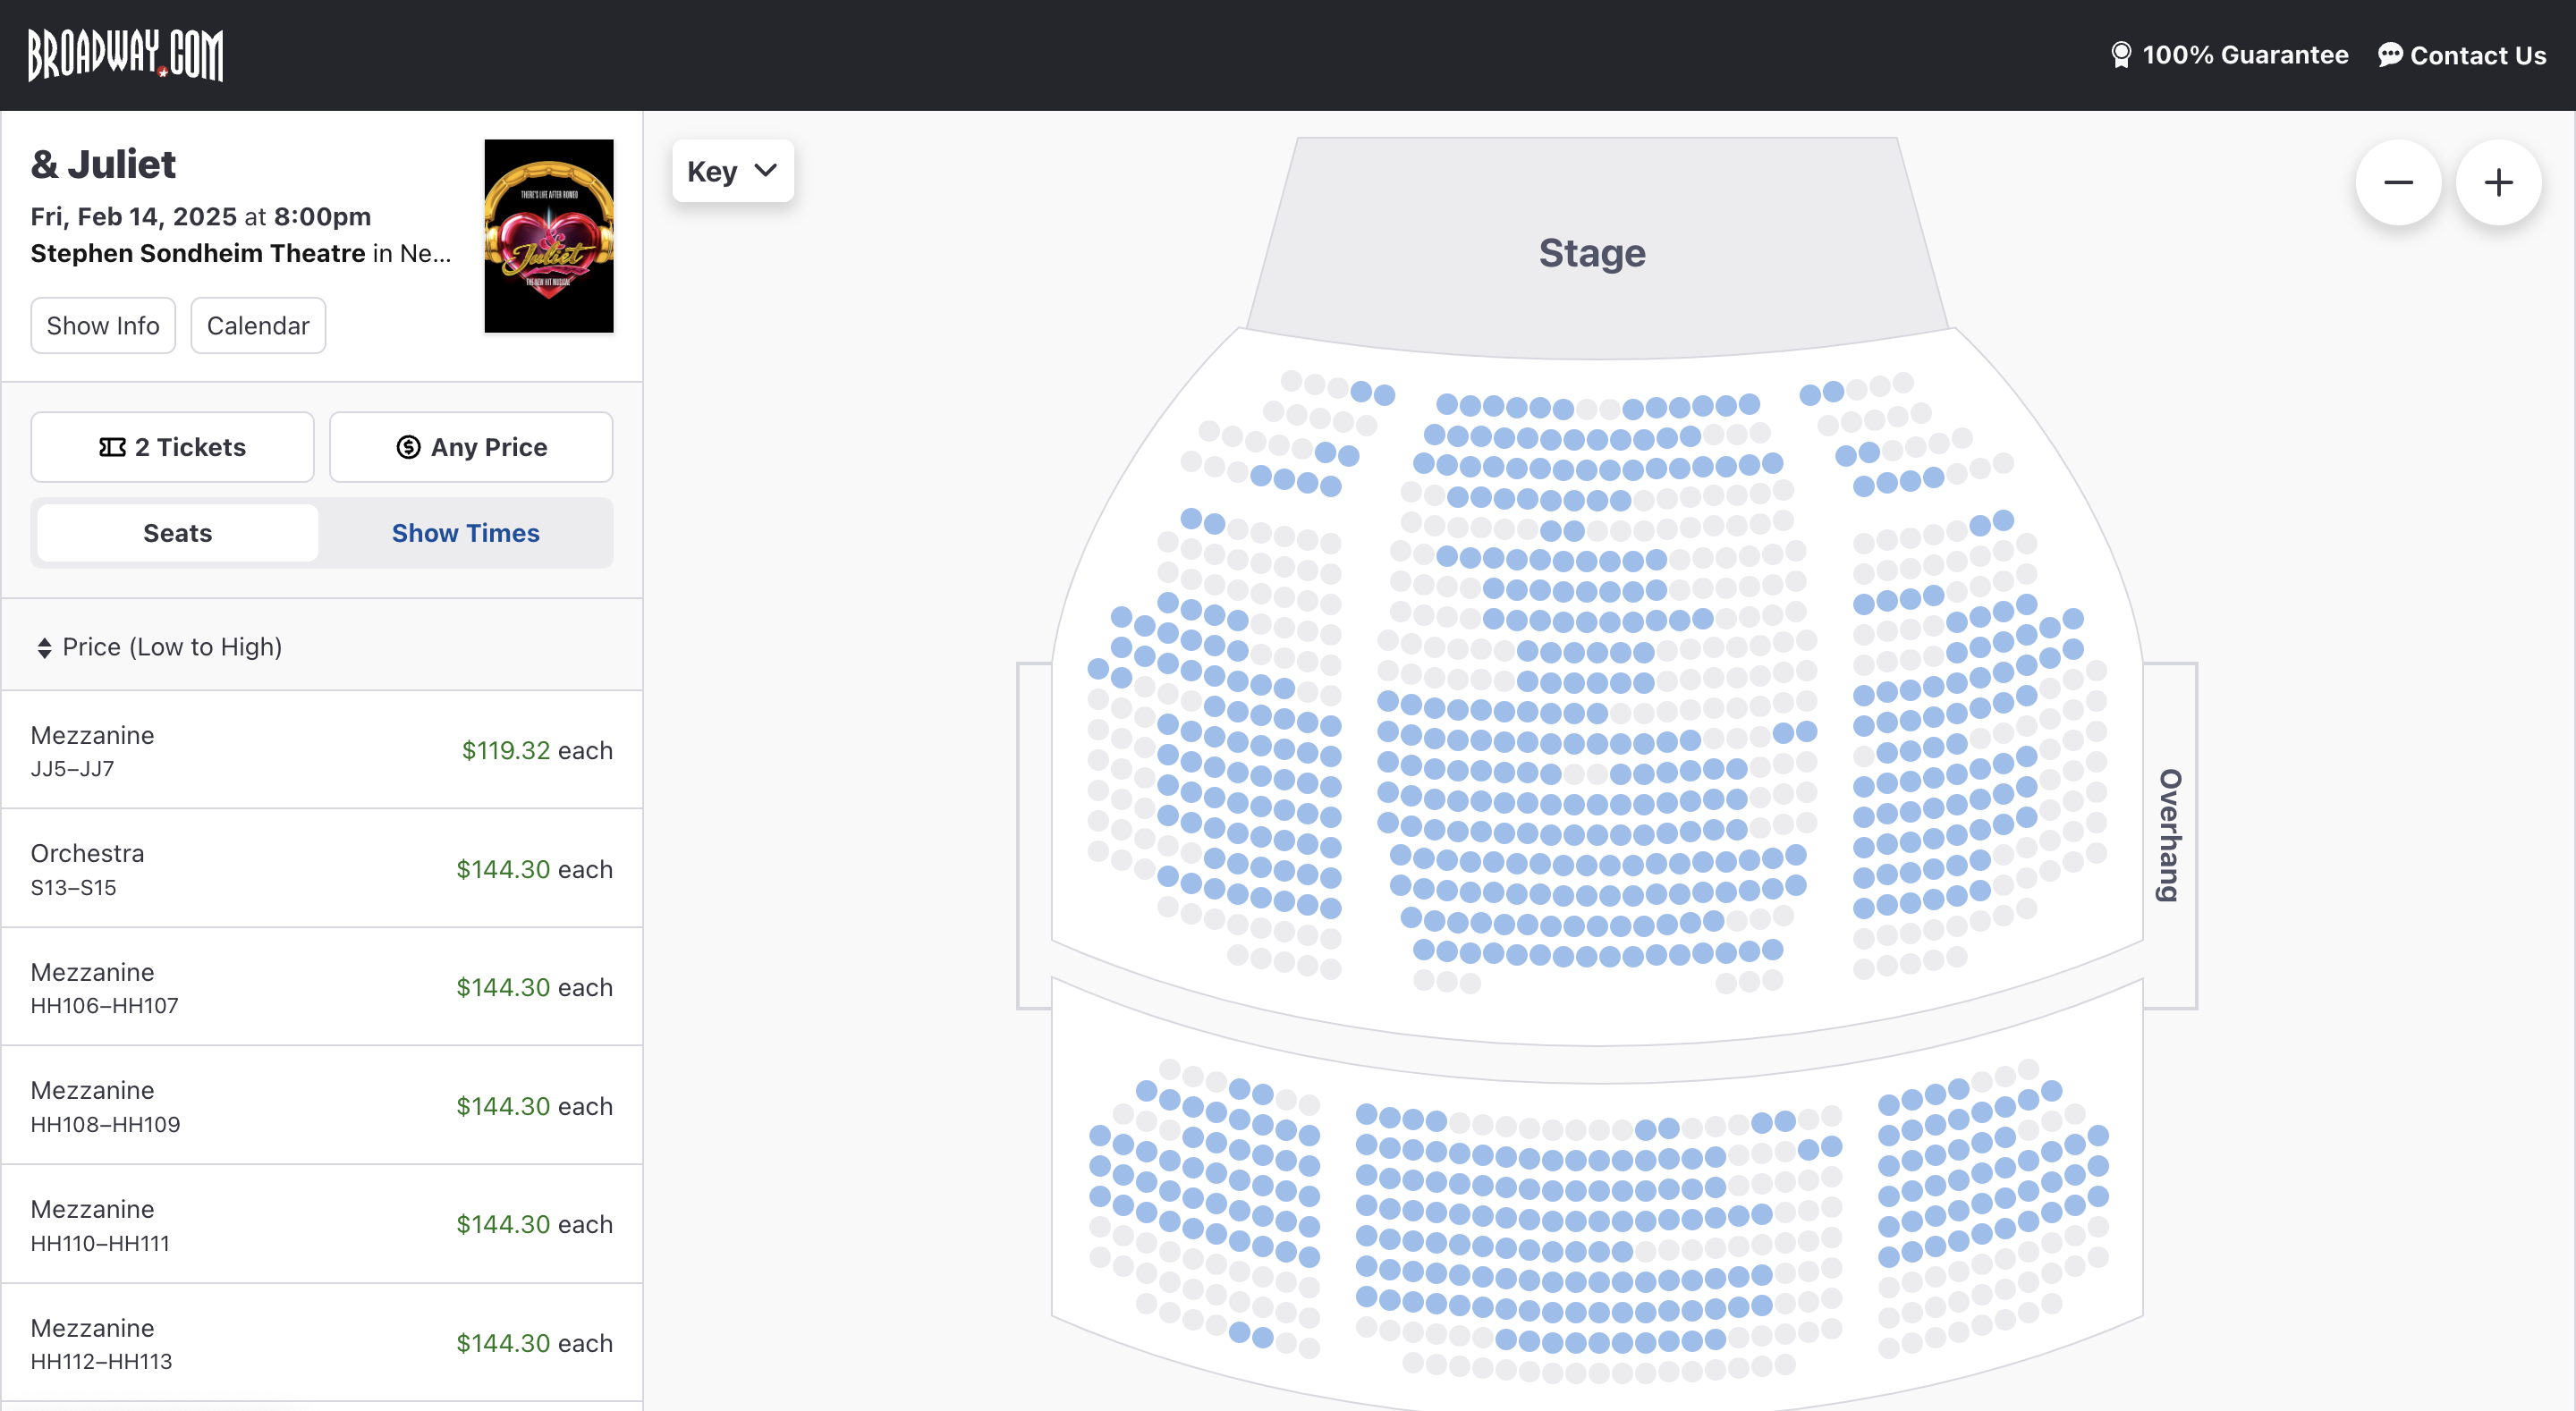2576x1411 pixels.
Task: Click the sort arrows icon beside Price
Action: point(44,648)
